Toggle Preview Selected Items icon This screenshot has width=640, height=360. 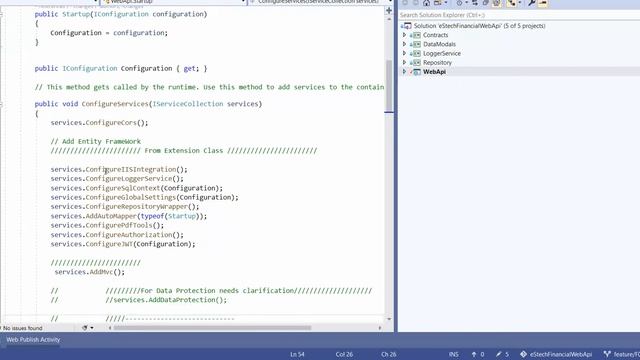[543, 3]
